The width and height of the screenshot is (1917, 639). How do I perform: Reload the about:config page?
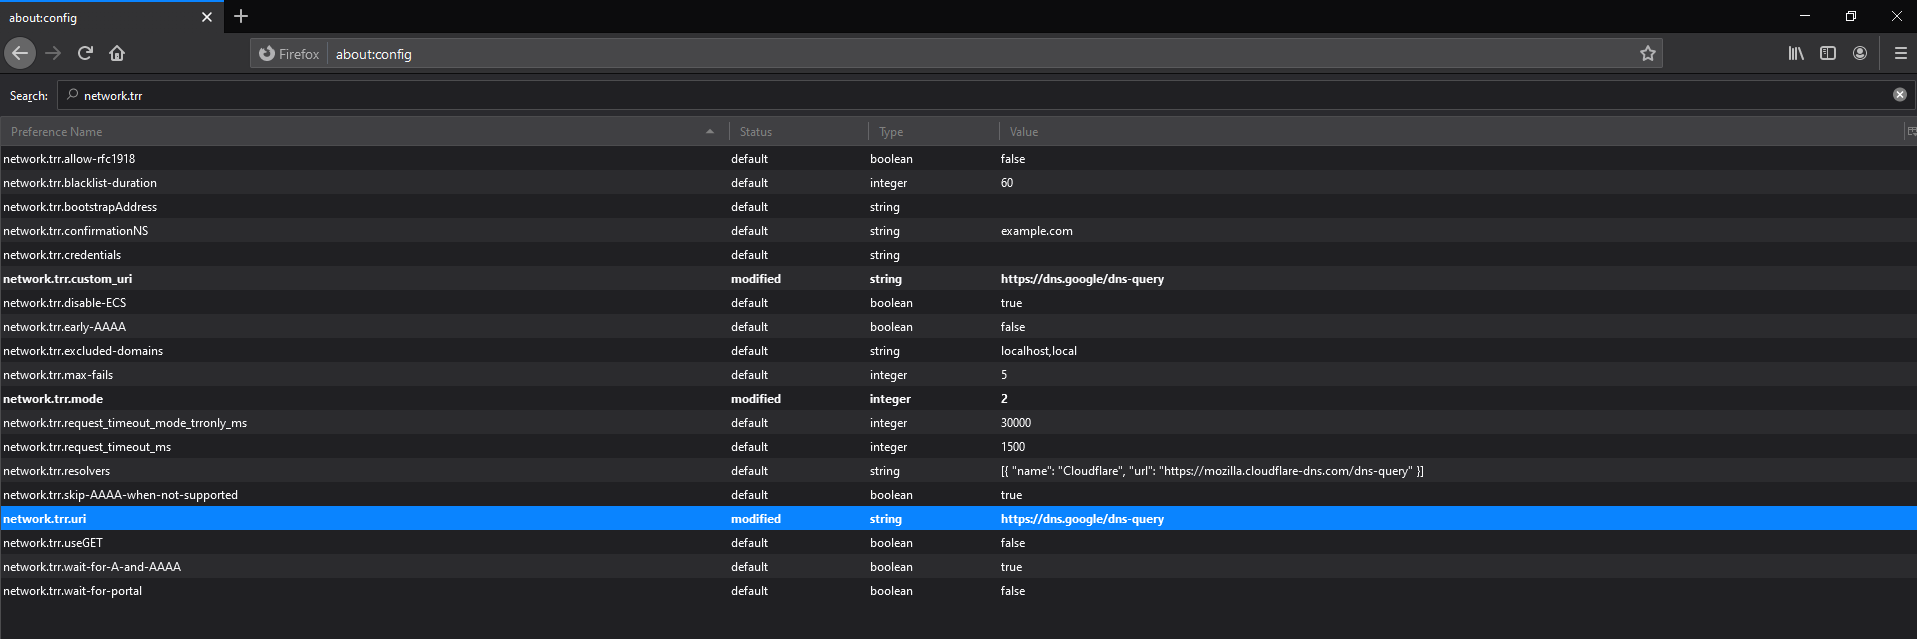pyautogui.click(x=85, y=53)
